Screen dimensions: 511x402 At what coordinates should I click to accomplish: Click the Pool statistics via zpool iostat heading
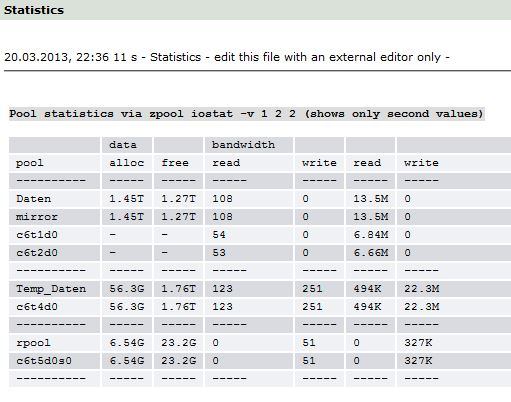tap(246, 114)
